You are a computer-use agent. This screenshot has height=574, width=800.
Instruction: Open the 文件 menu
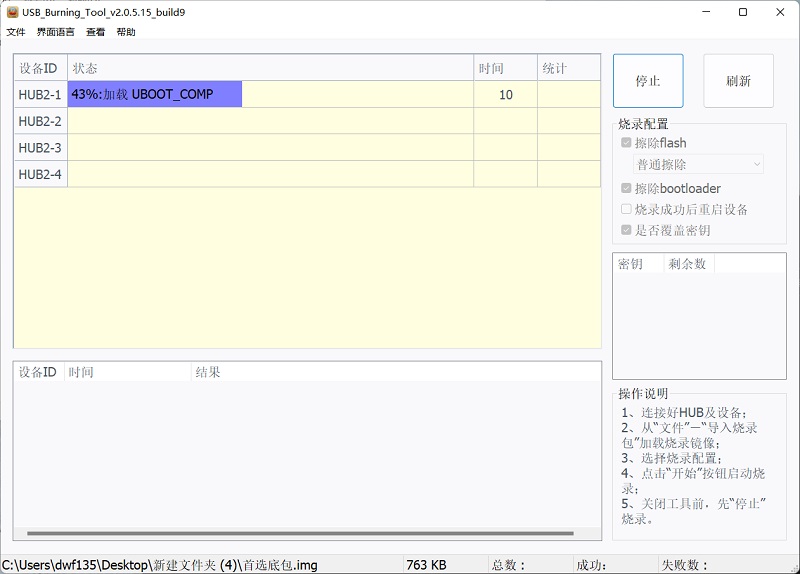coord(16,32)
